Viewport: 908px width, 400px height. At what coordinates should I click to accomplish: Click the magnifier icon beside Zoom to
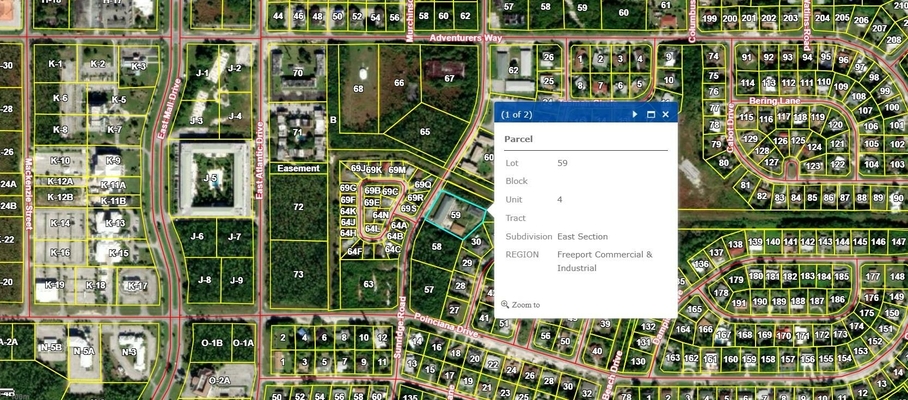click(x=506, y=305)
